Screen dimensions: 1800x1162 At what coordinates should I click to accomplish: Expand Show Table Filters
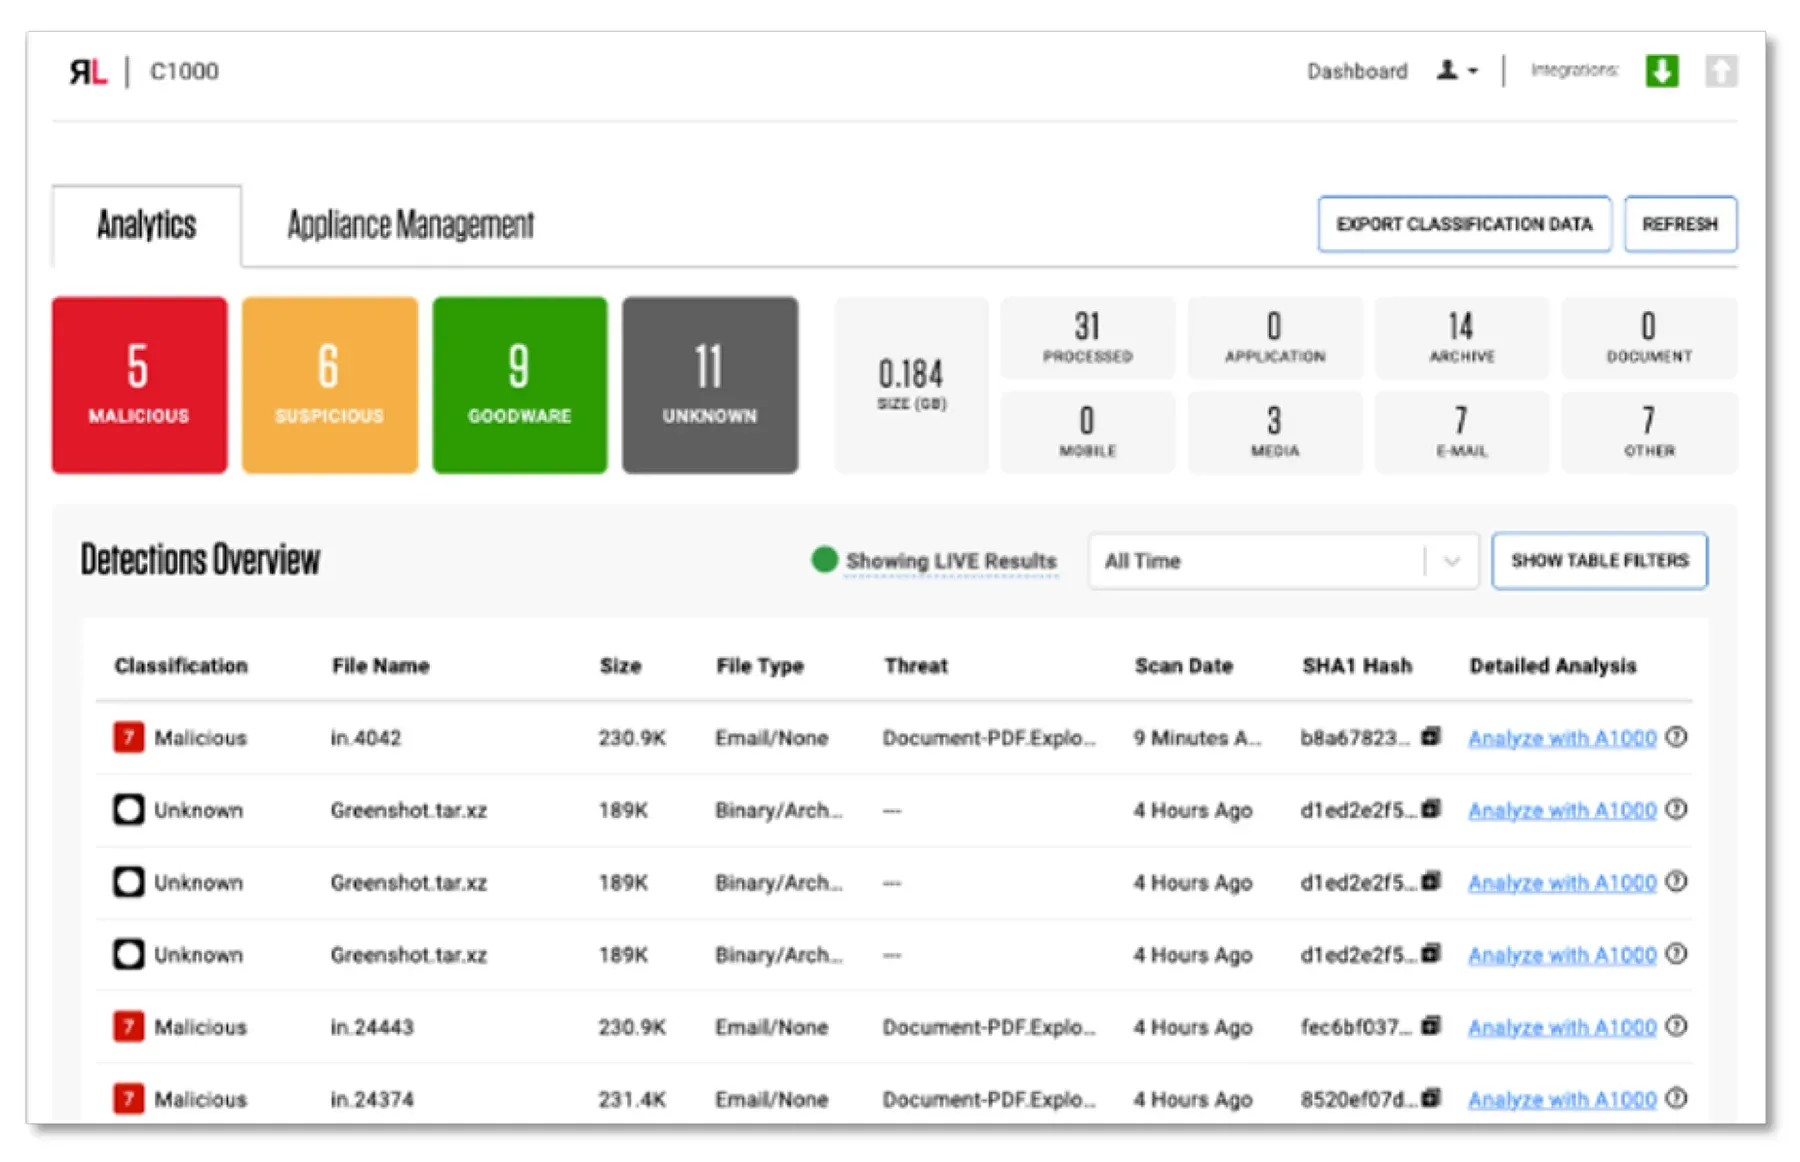pyautogui.click(x=1599, y=561)
